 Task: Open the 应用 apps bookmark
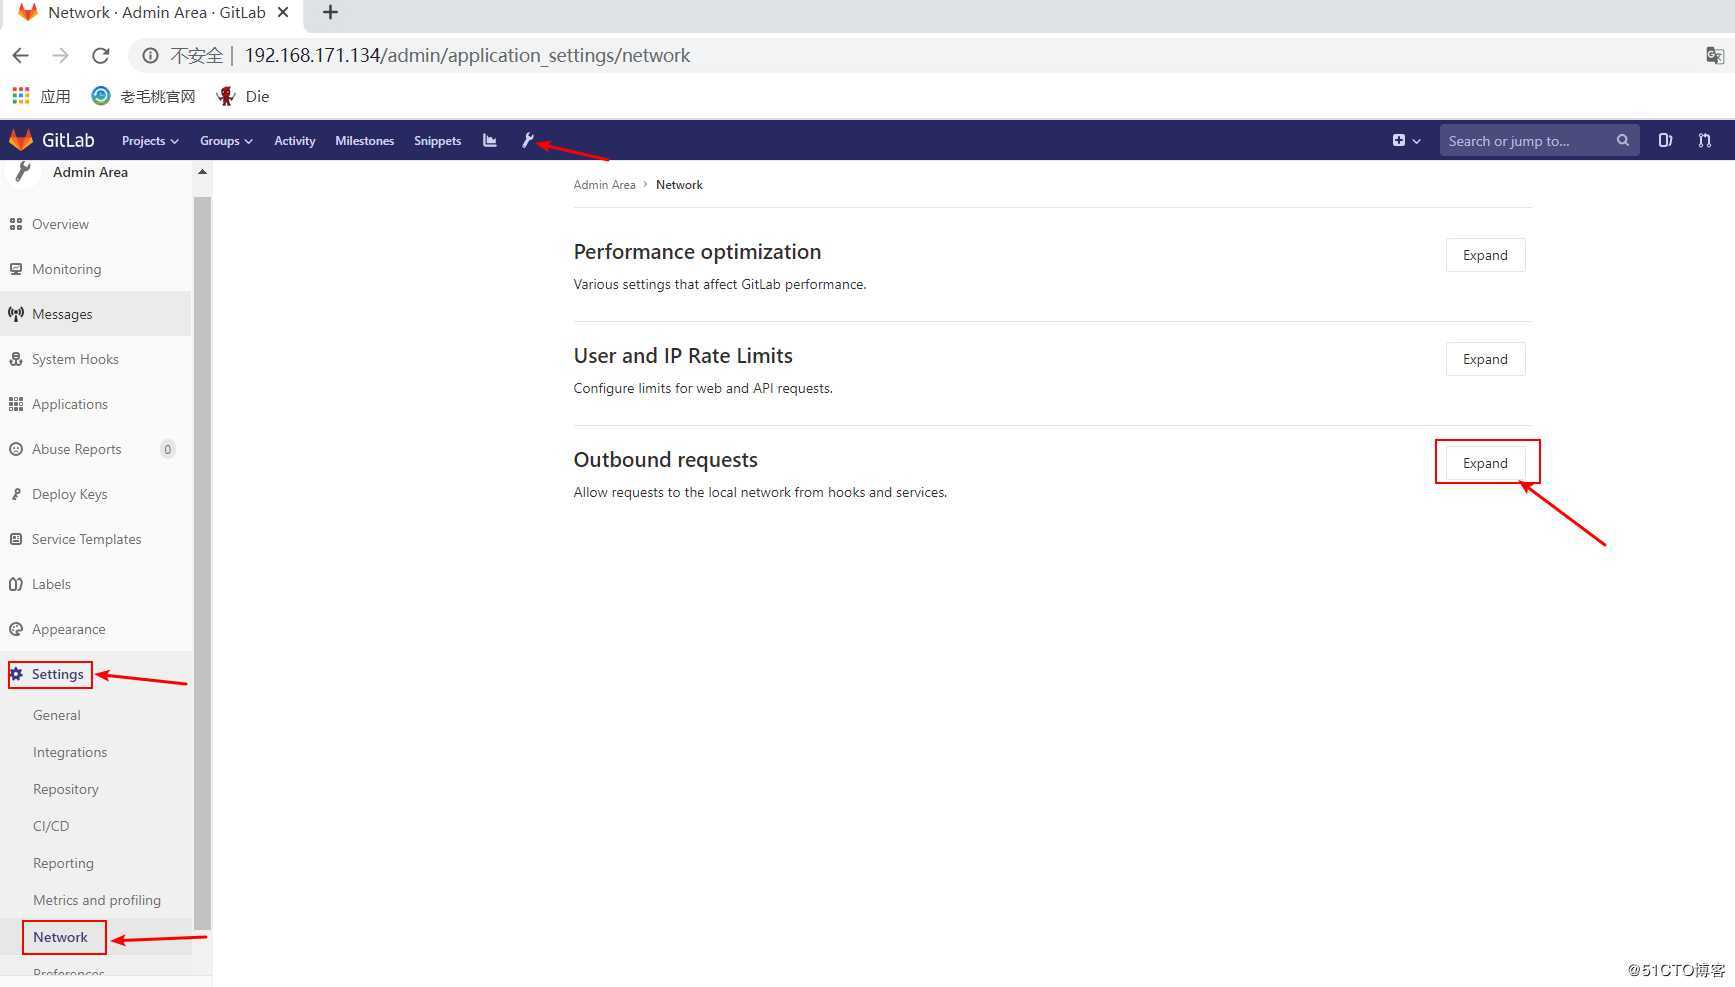click(x=41, y=96)
